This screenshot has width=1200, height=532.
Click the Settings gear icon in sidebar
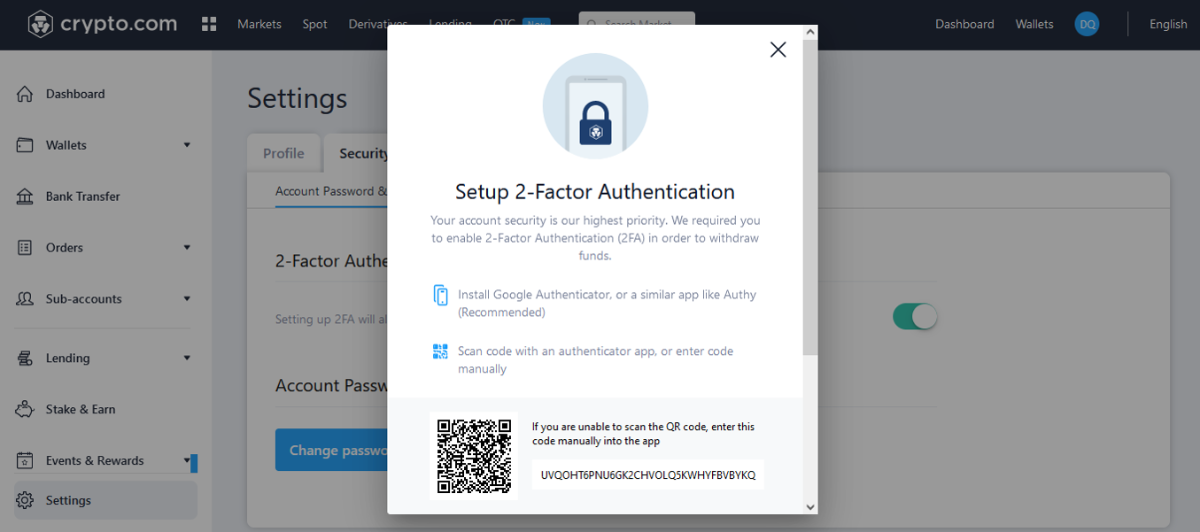point(25,500)
